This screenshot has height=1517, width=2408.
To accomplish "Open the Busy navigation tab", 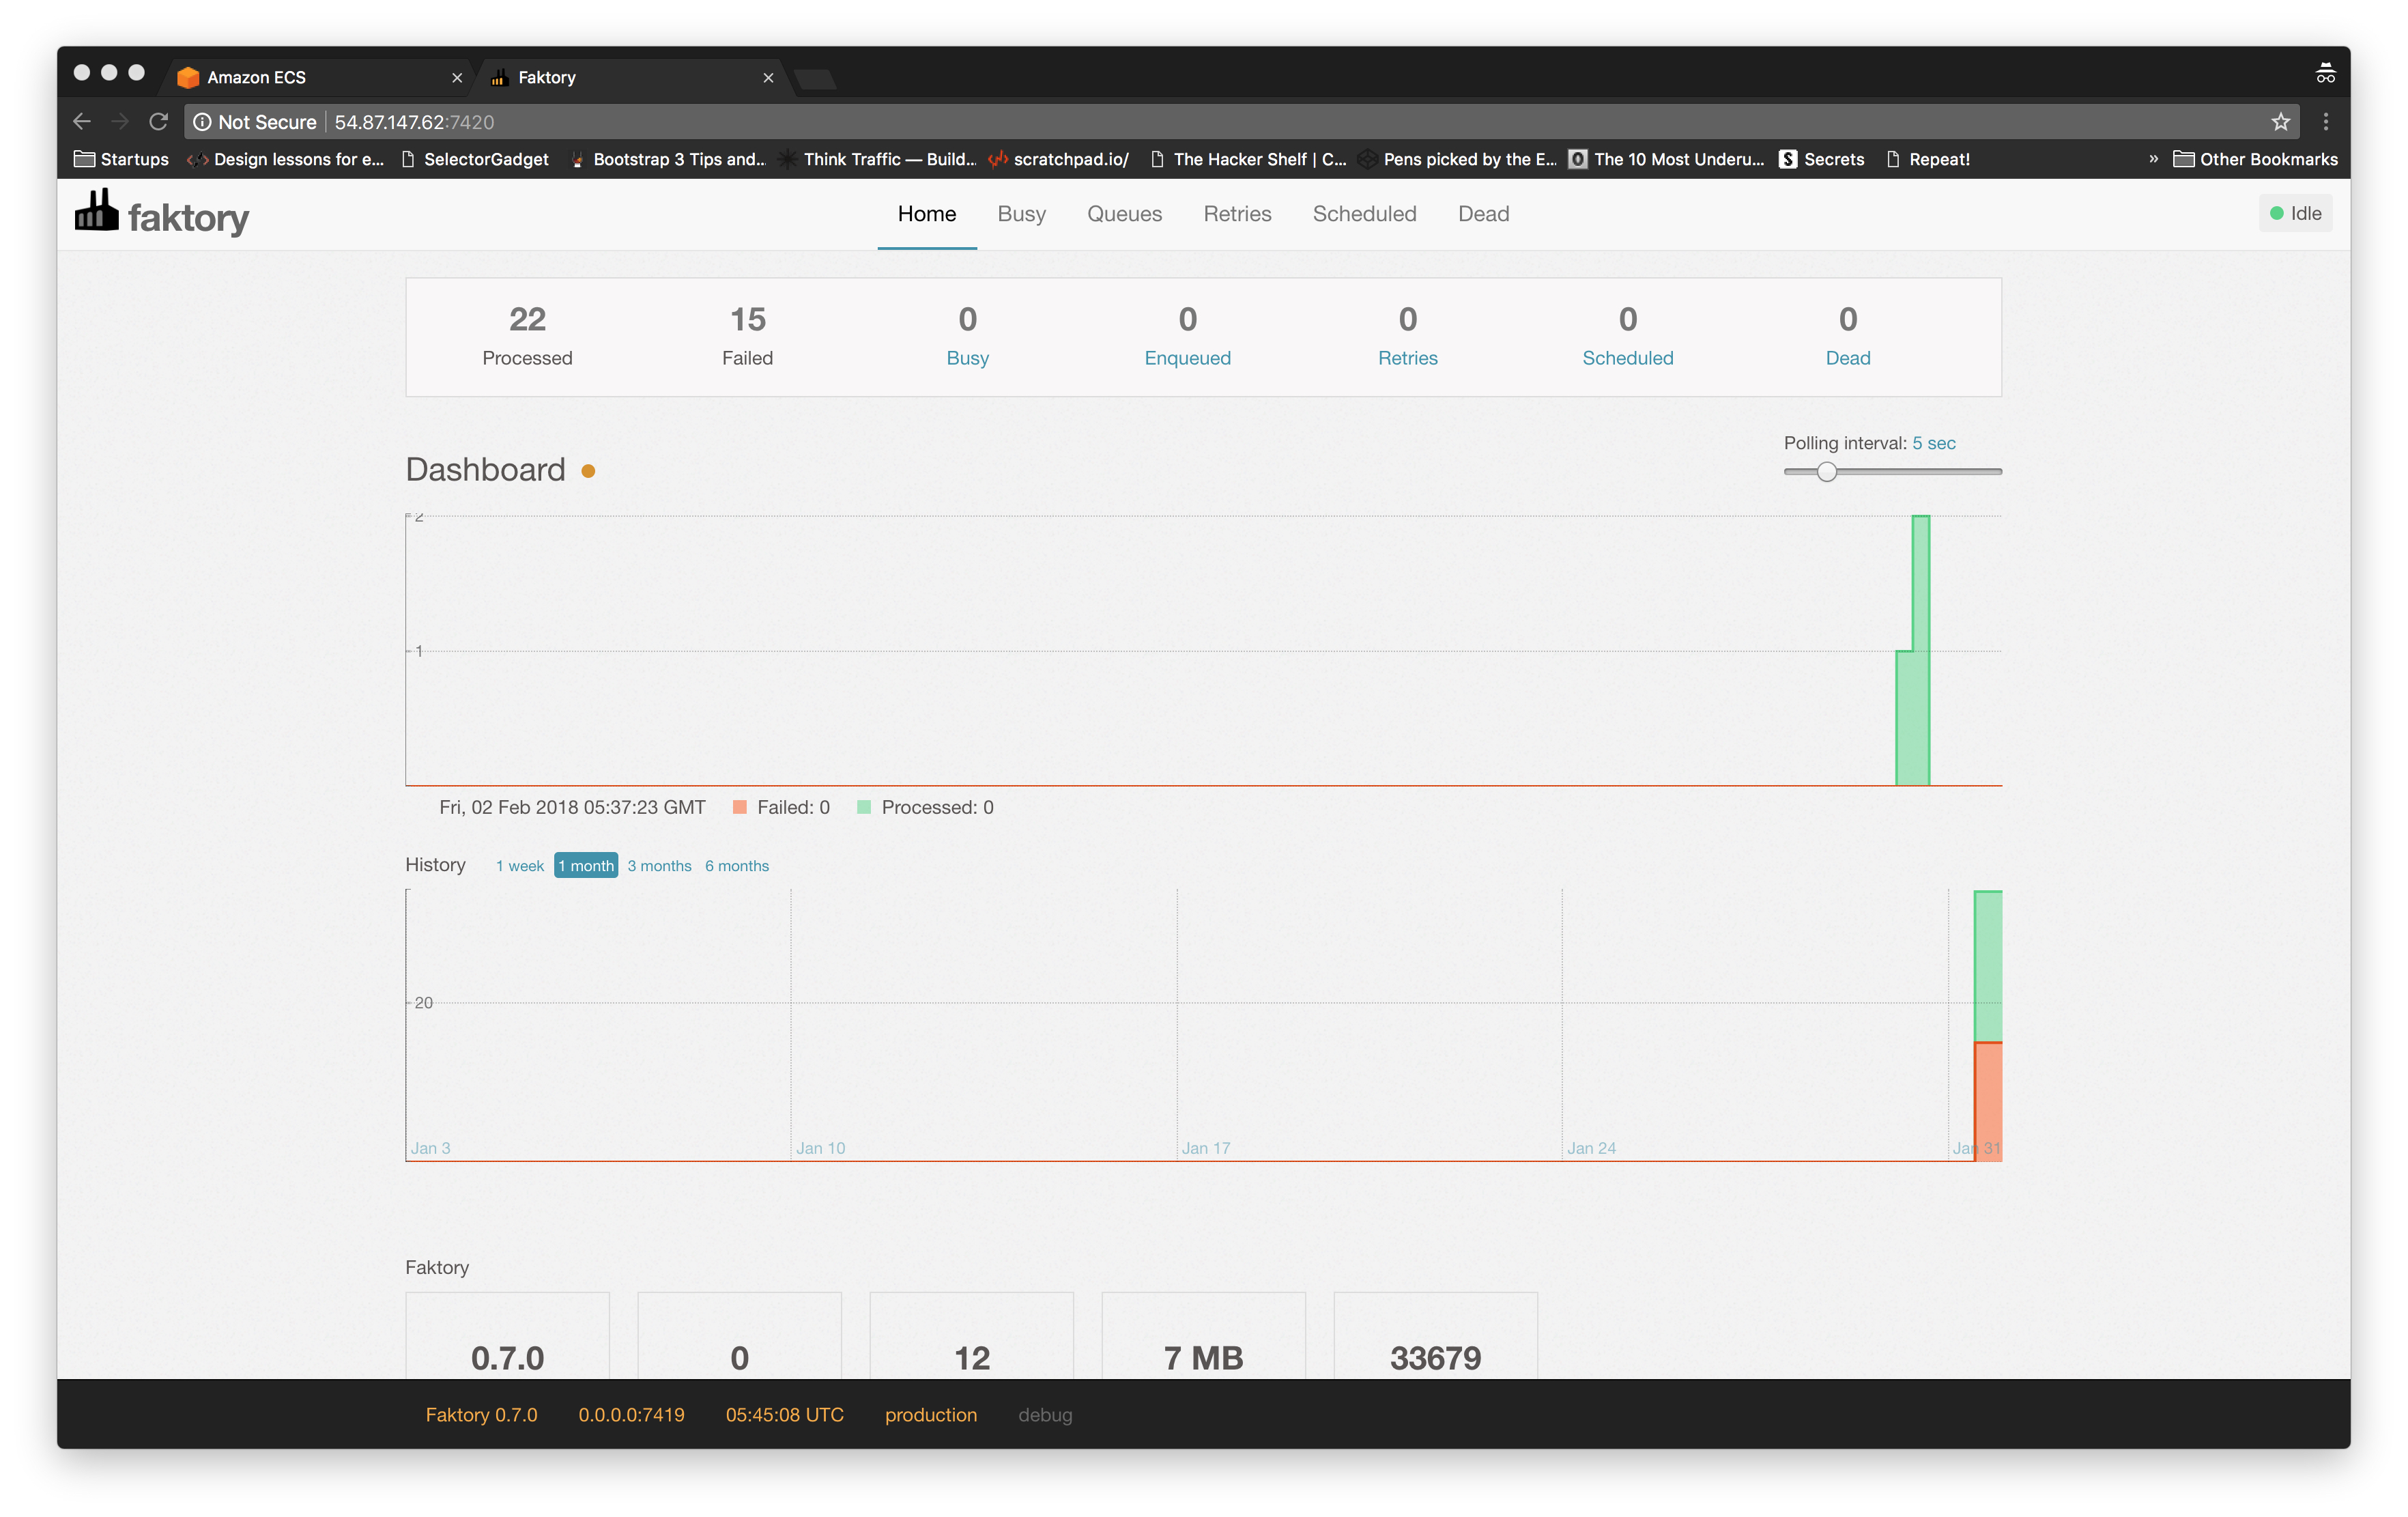I will (1022, 214).
